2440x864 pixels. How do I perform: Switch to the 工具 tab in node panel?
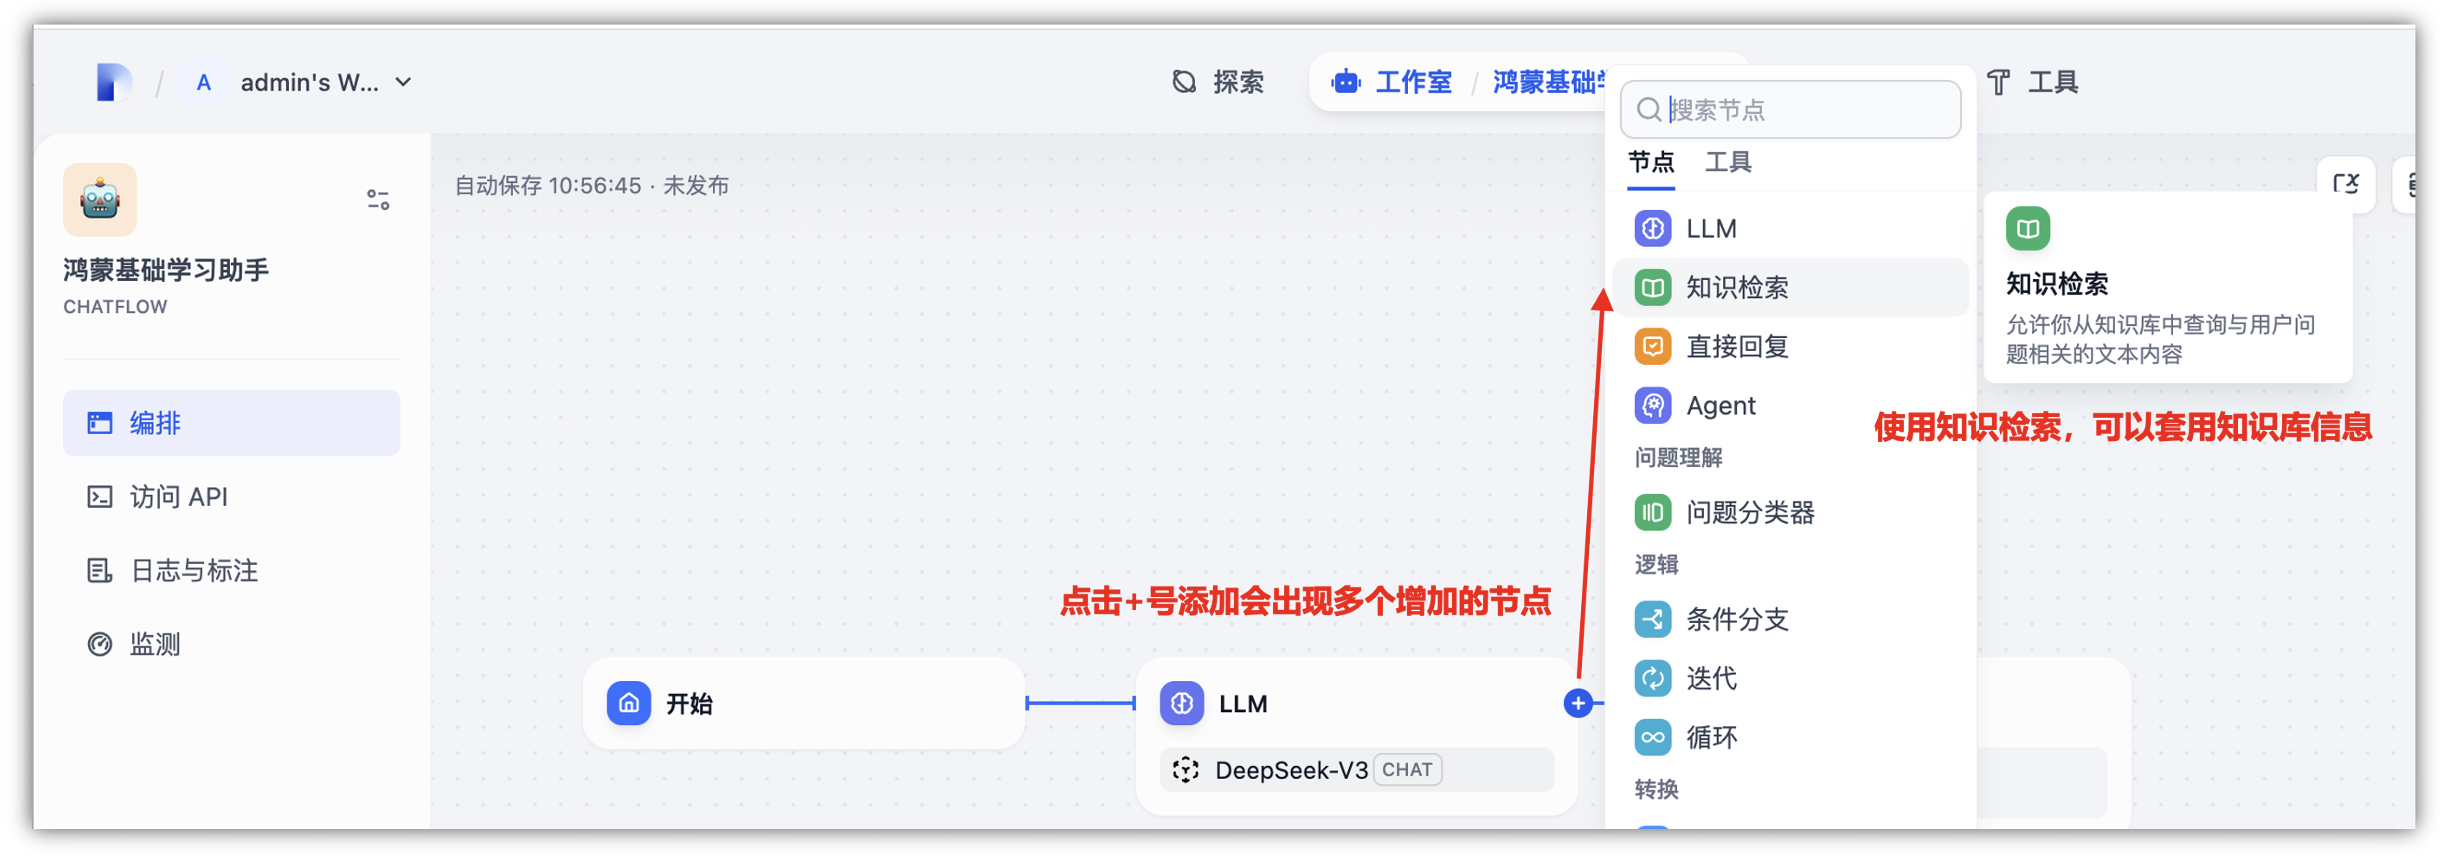pos(1728,162)
